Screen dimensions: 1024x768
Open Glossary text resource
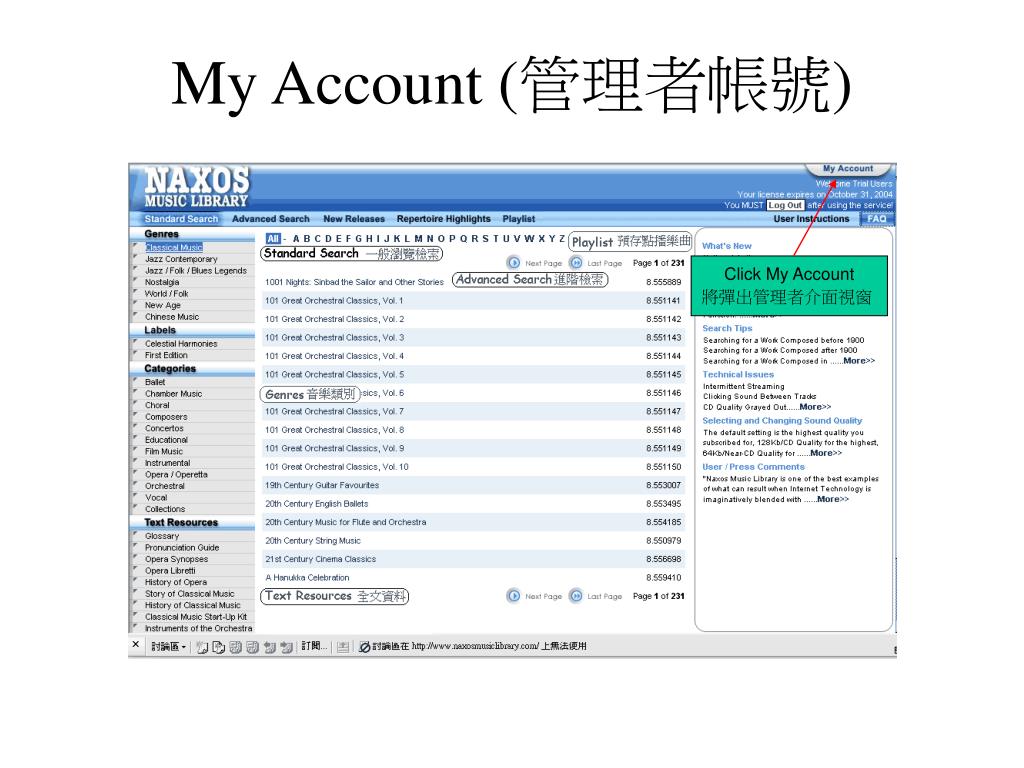click(x=162, y=536)
